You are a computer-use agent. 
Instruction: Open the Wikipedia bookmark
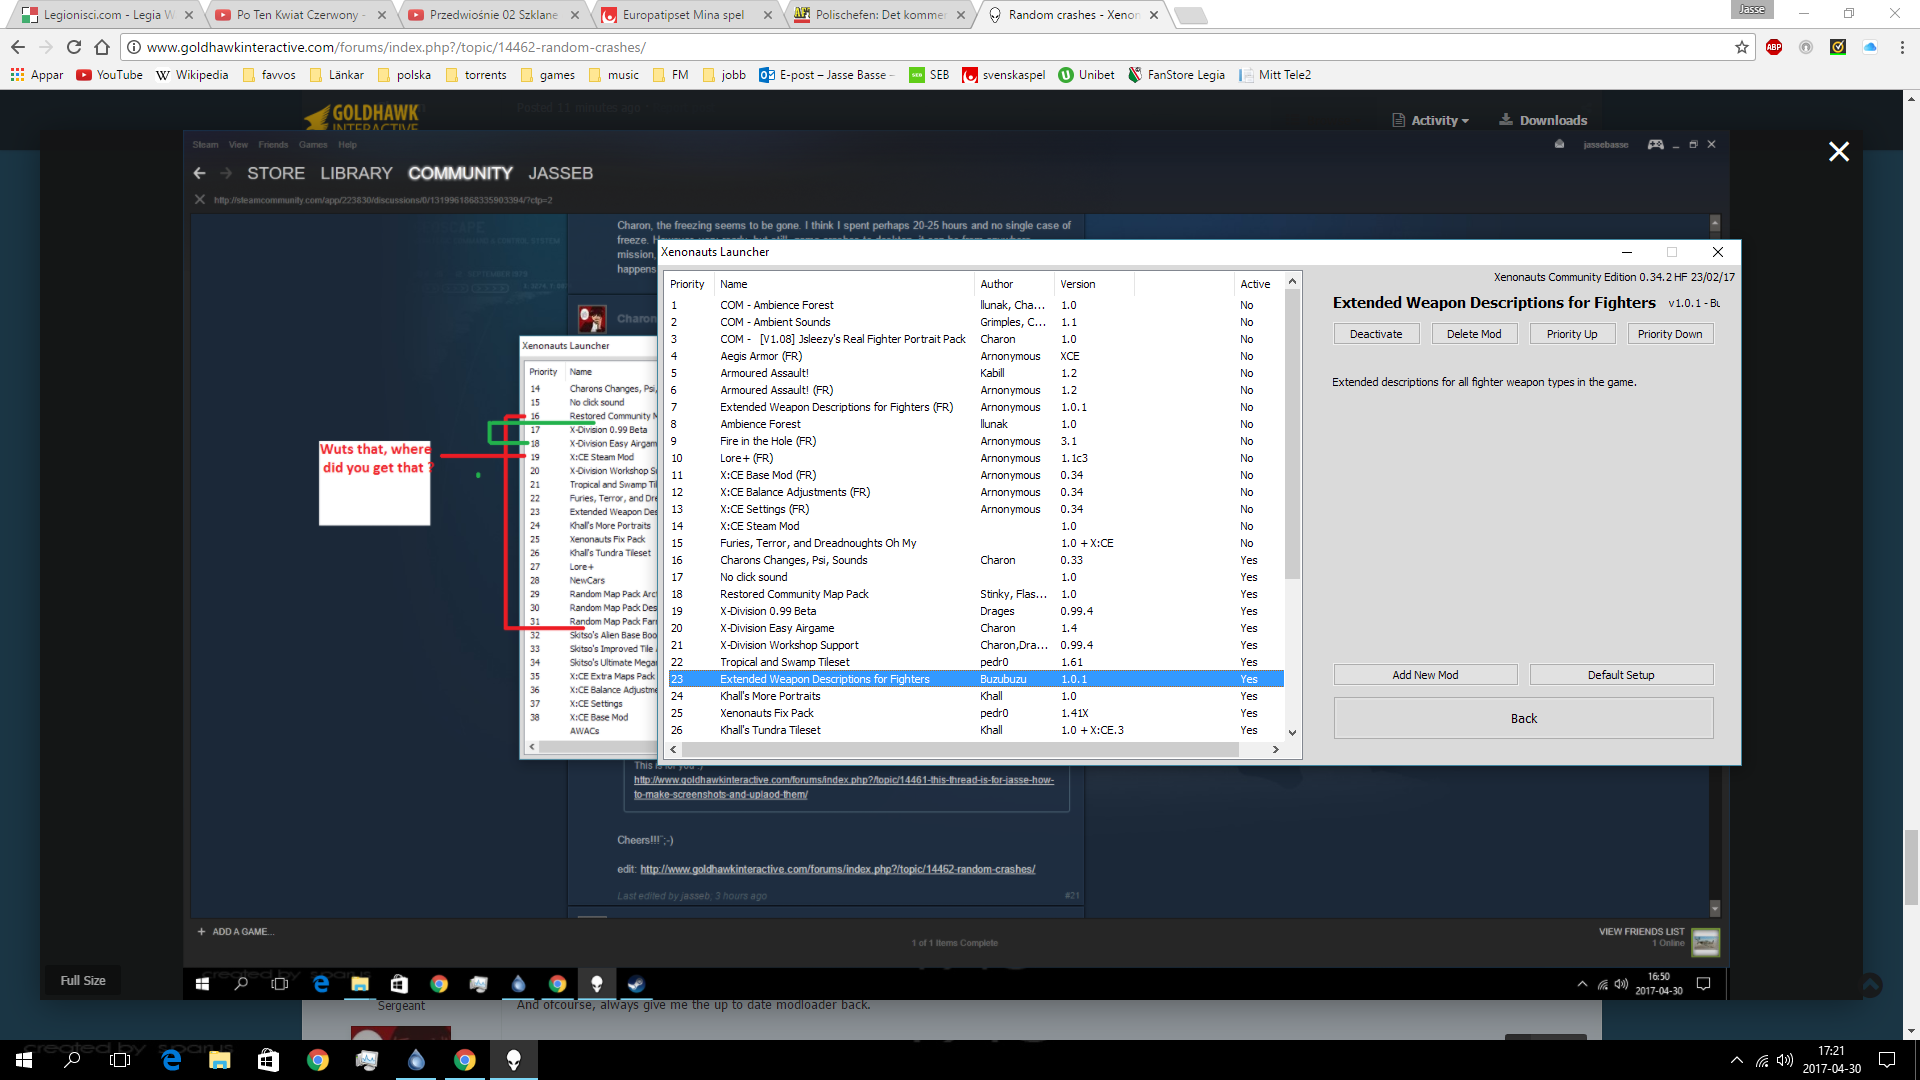click(x=192, y=75)
